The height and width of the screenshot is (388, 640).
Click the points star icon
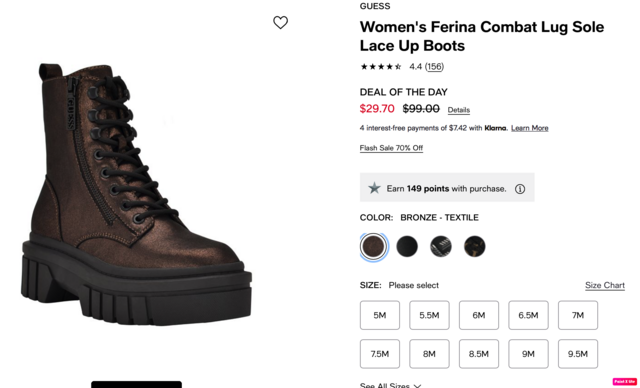click(x=374, y=188)
